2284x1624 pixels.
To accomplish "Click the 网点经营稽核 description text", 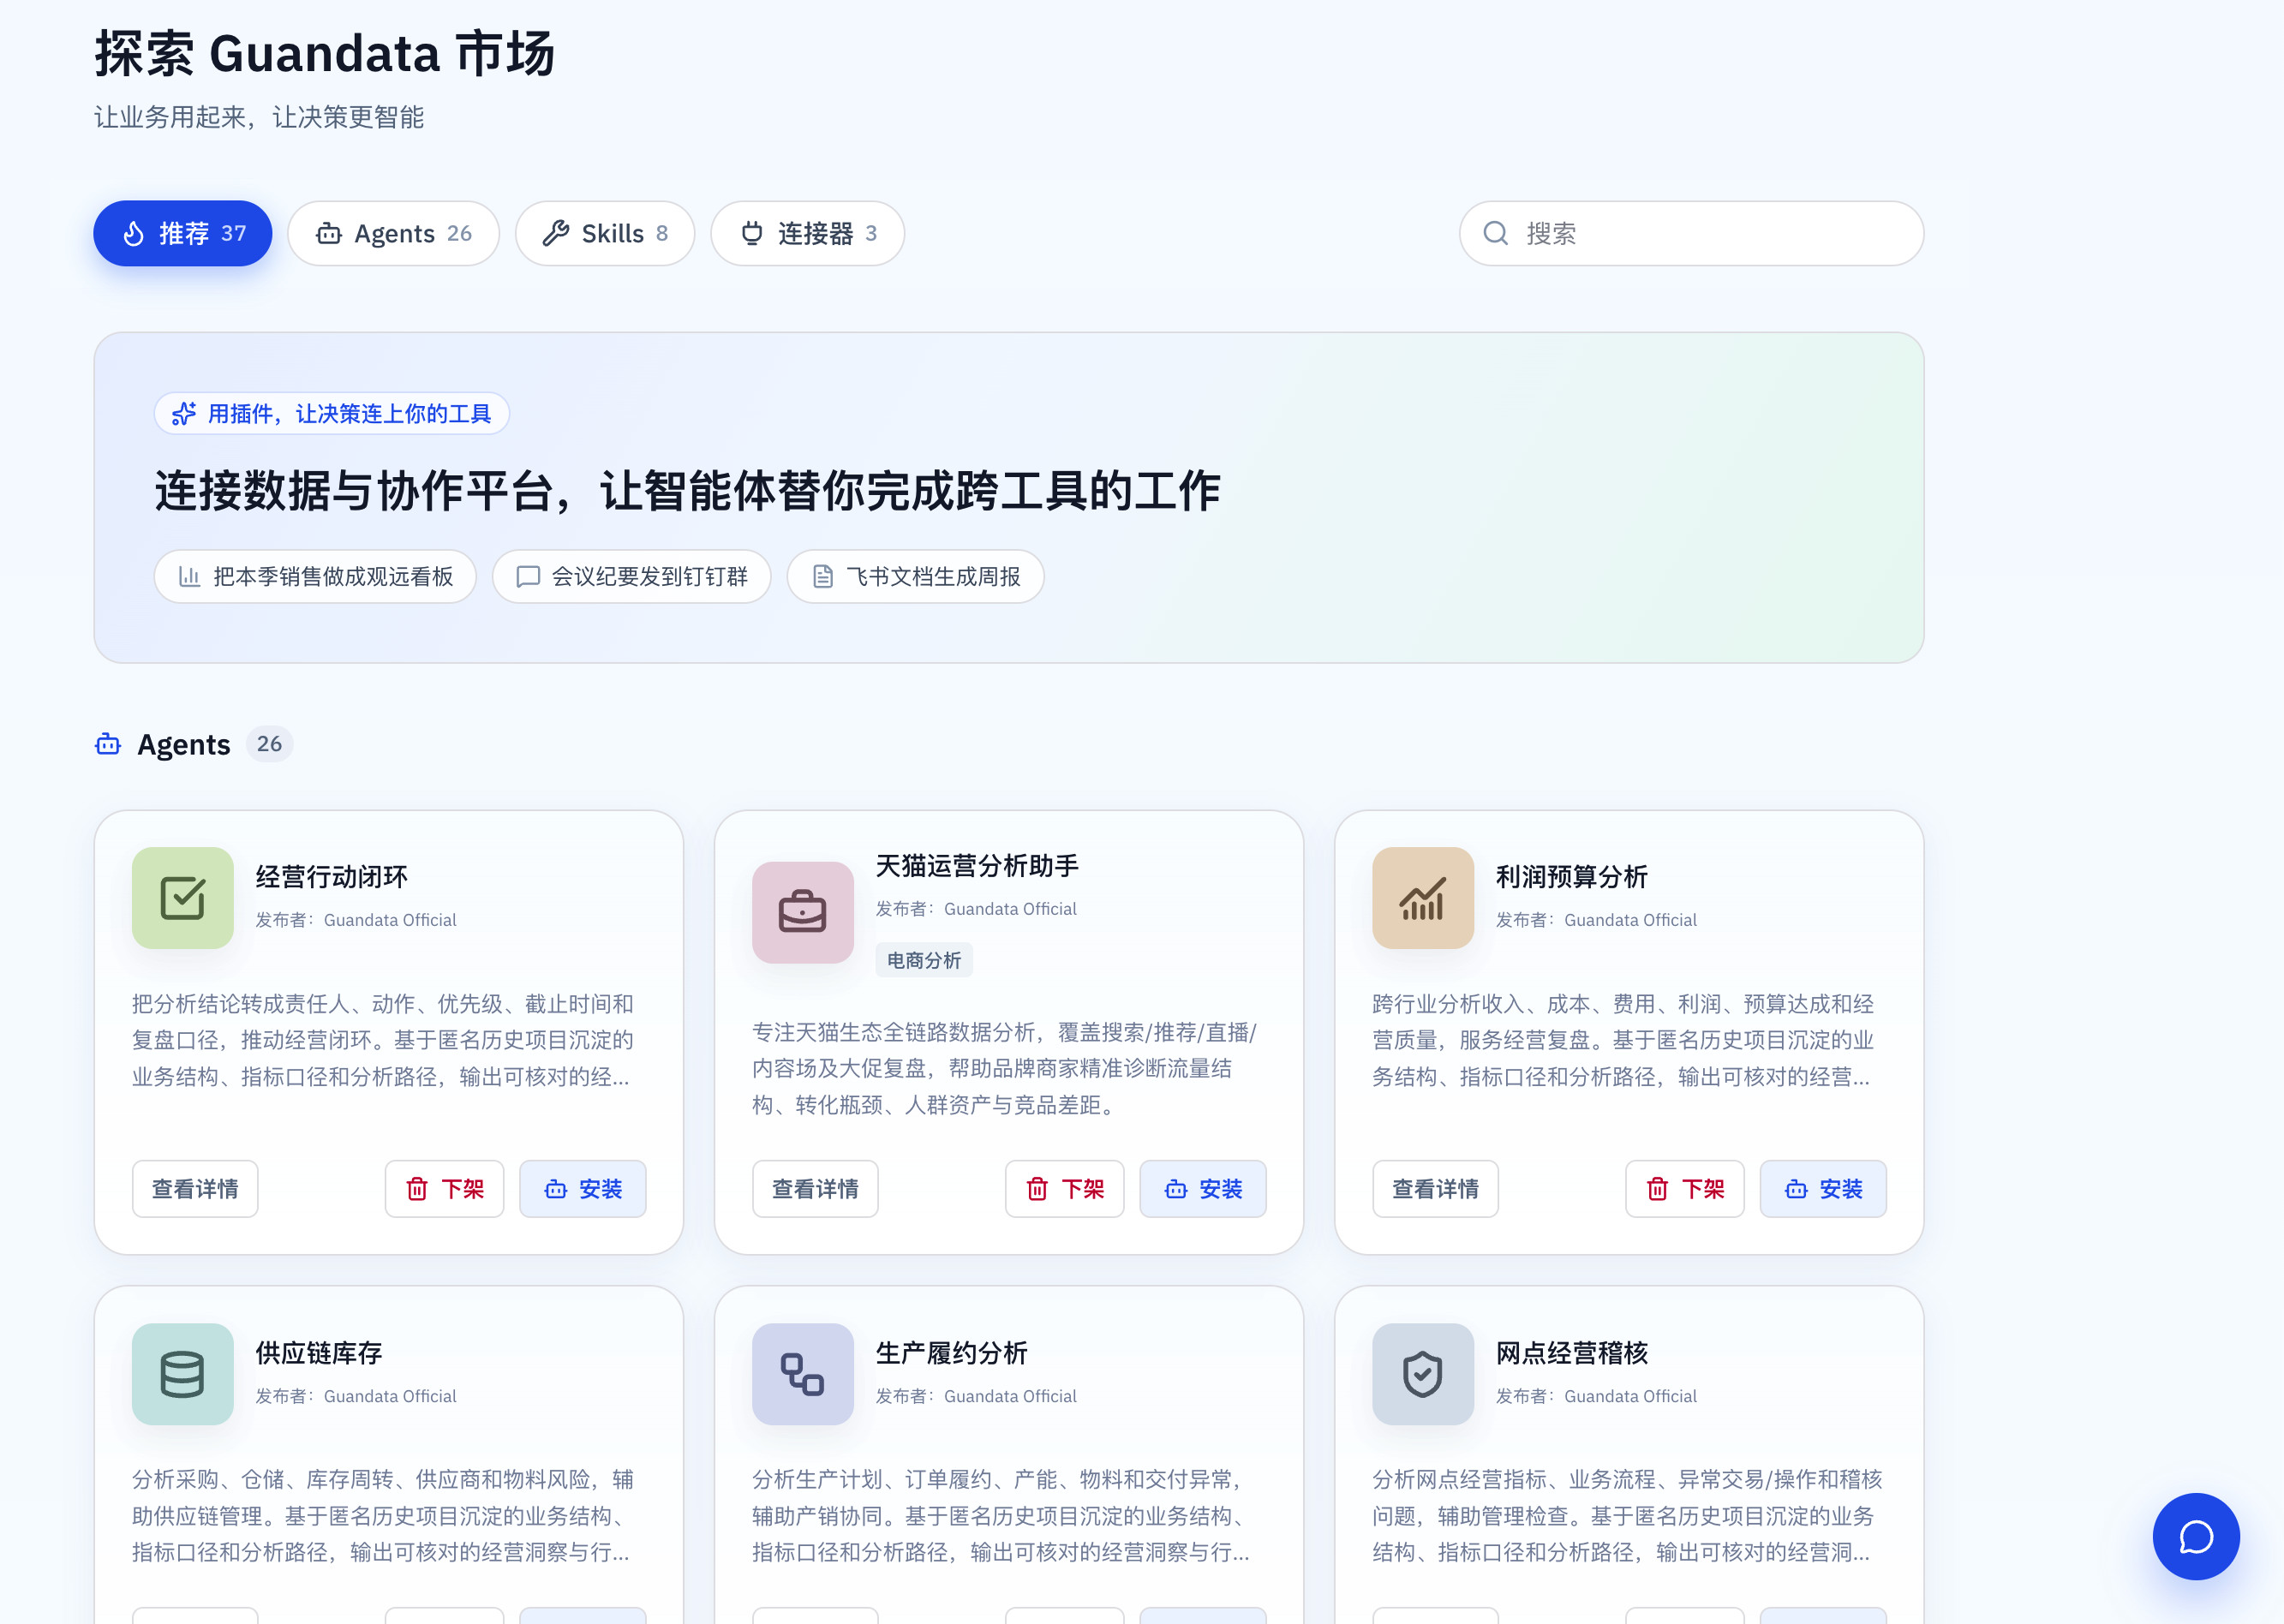I will pyautogui.click(x=1627, y=1516).
